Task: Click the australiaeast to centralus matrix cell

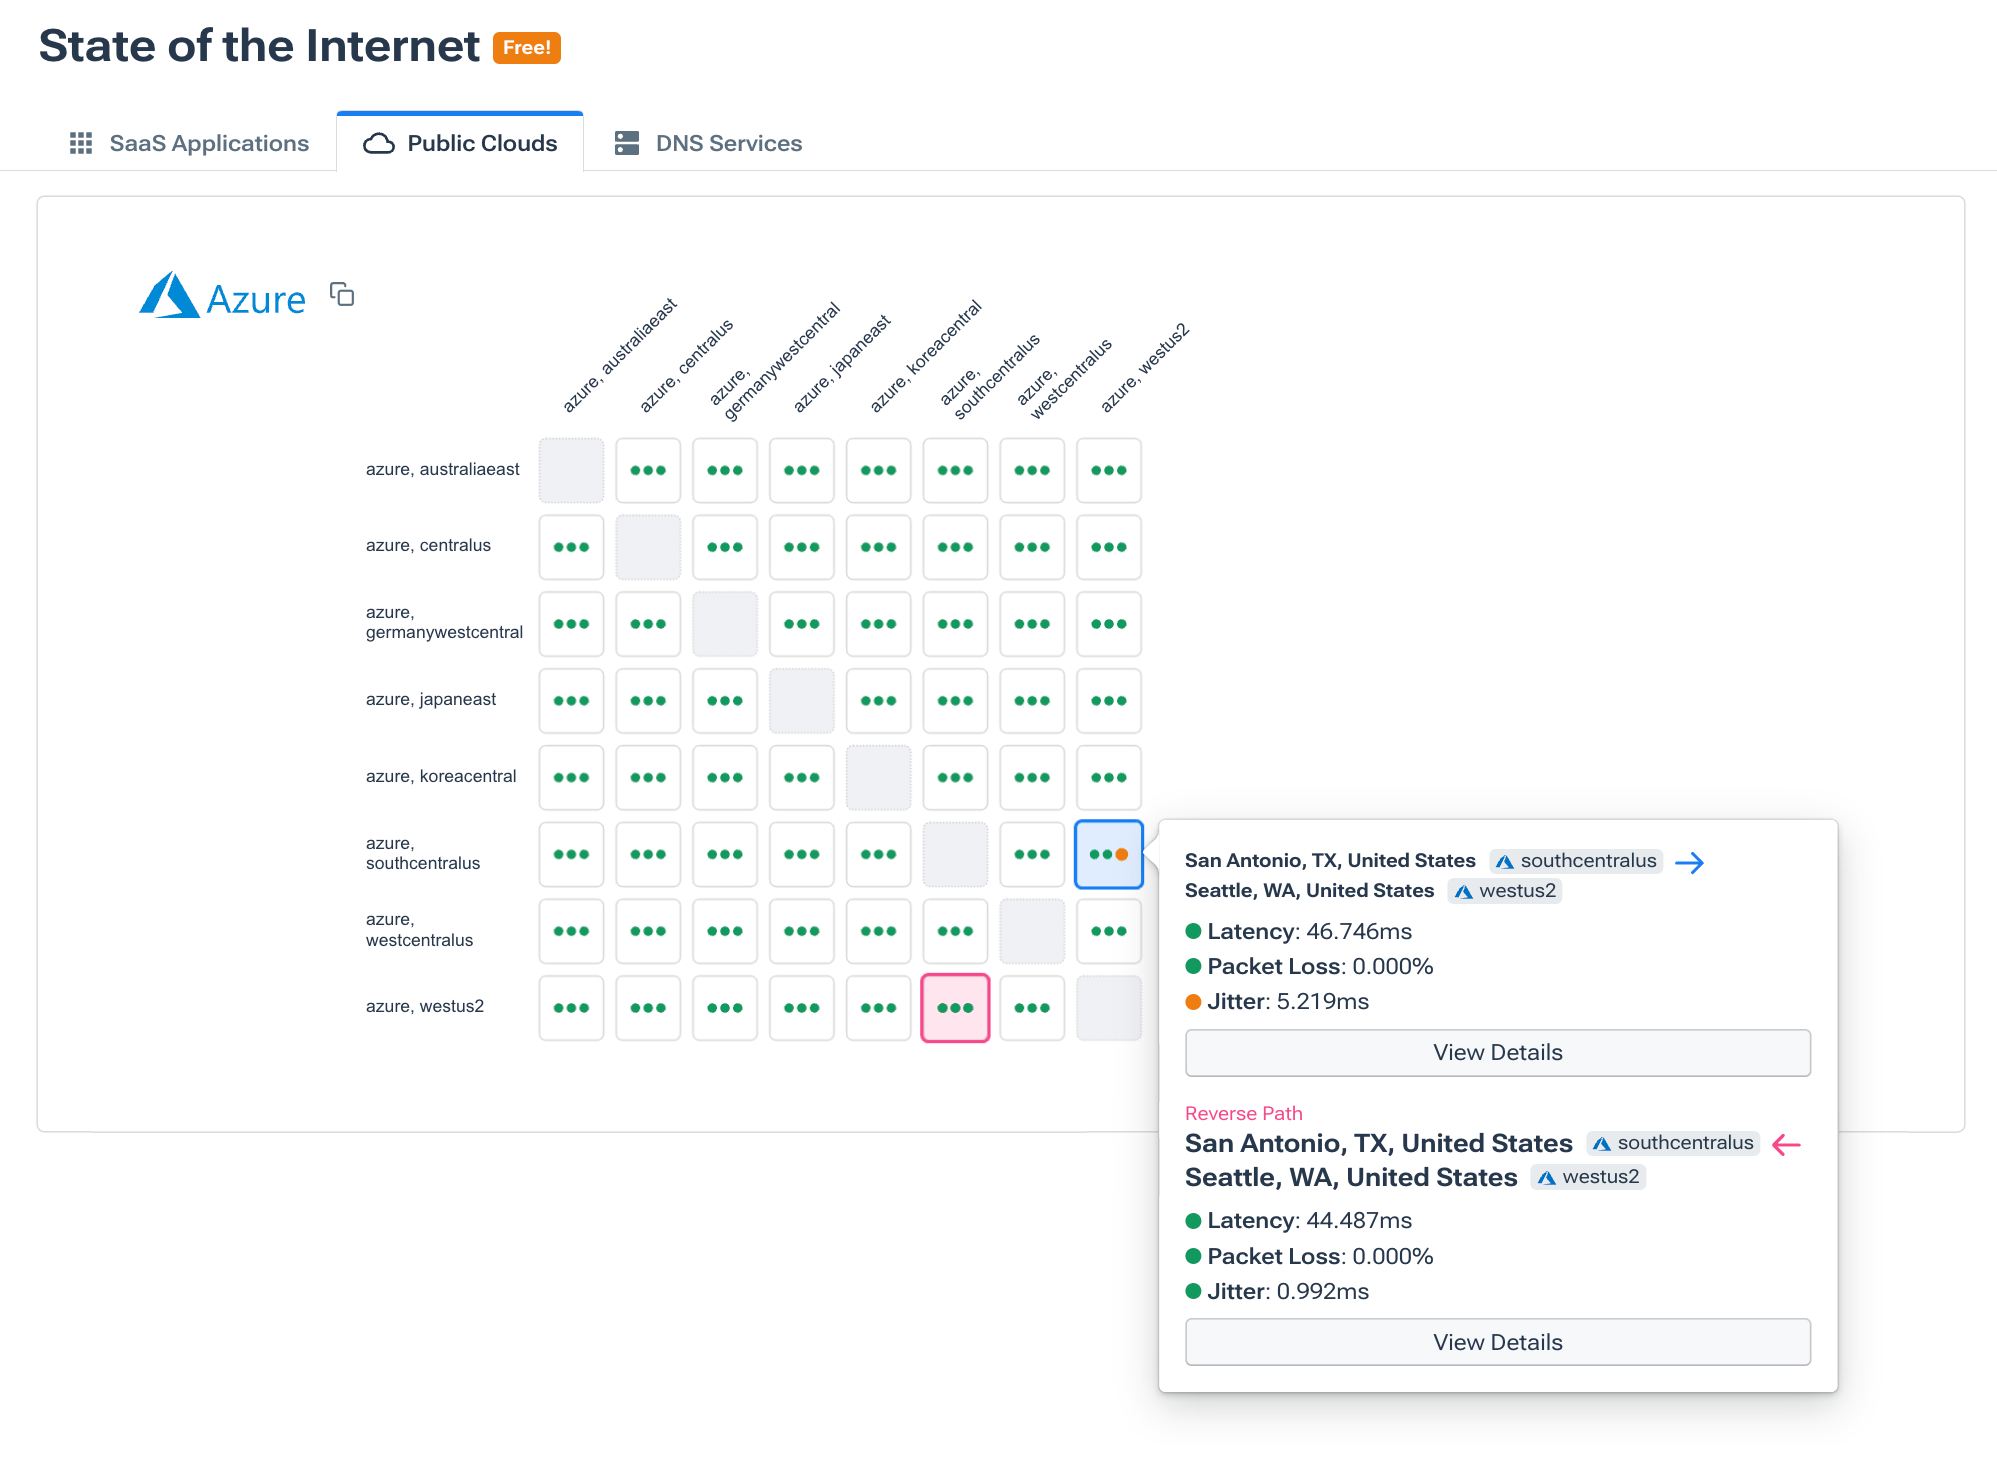Action: pyautogui.click(x=648, y=470)
